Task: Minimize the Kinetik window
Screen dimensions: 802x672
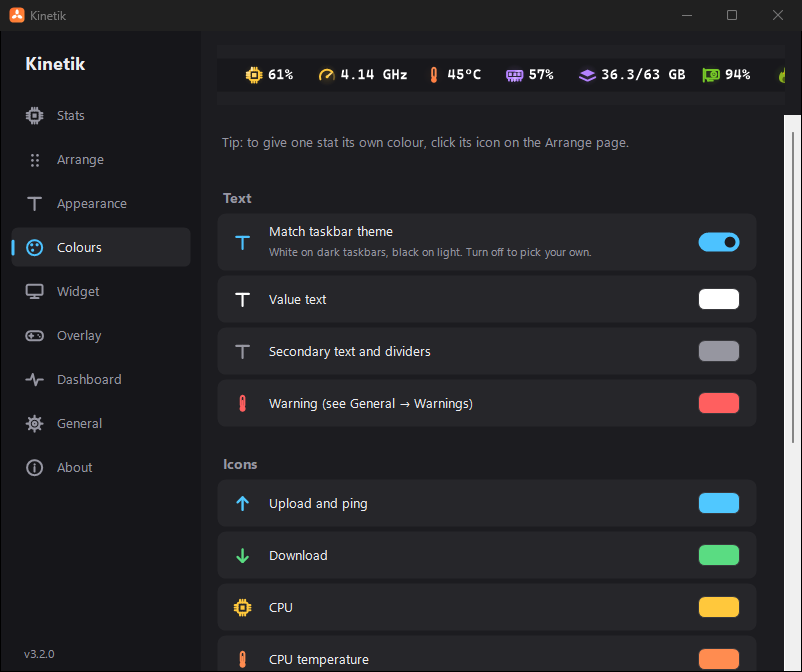Action: click(x=687, y=15)
